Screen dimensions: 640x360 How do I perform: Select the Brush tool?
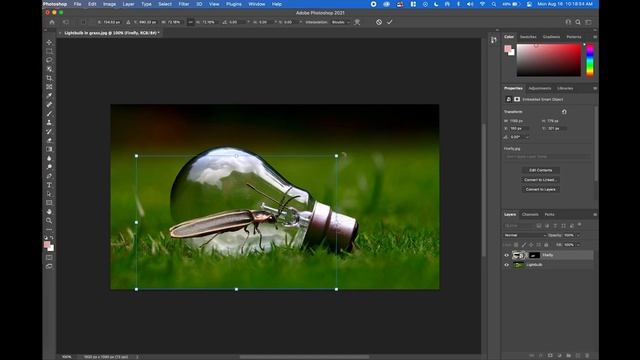coord(49,113)
